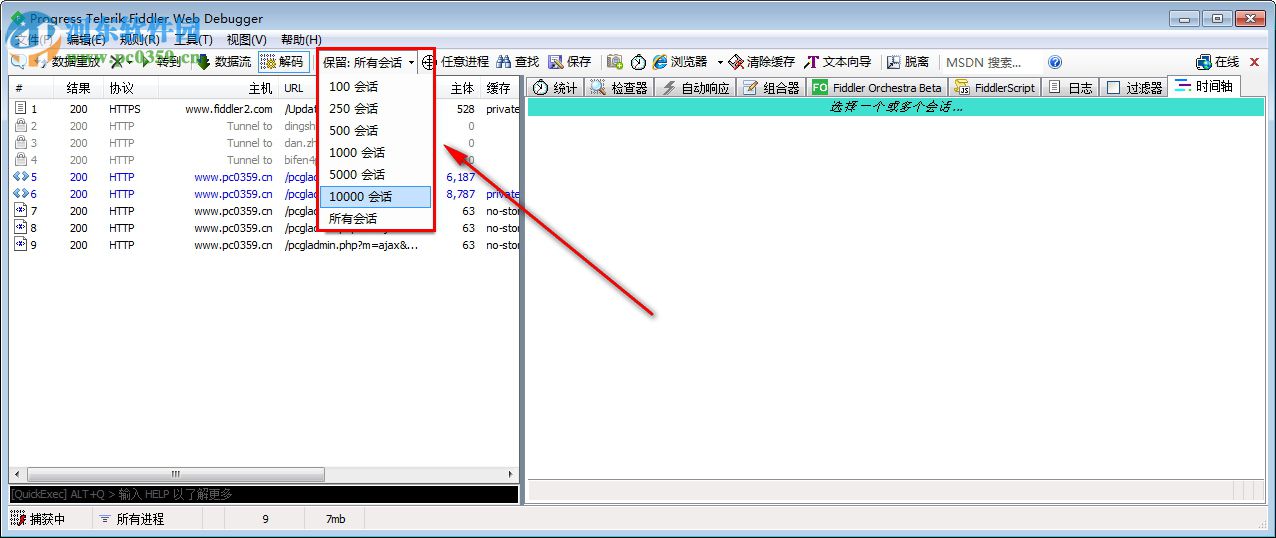Click the 脱离 tearoff toolbar button
This screenshot has width=1276, height=538.
click(x=908, y=62)
